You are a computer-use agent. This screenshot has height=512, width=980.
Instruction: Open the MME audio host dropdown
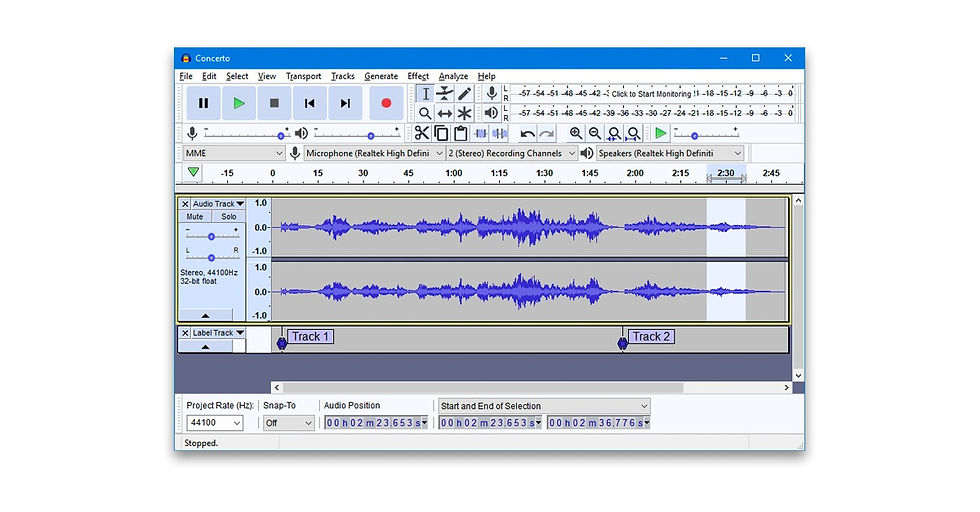(234, 153)
